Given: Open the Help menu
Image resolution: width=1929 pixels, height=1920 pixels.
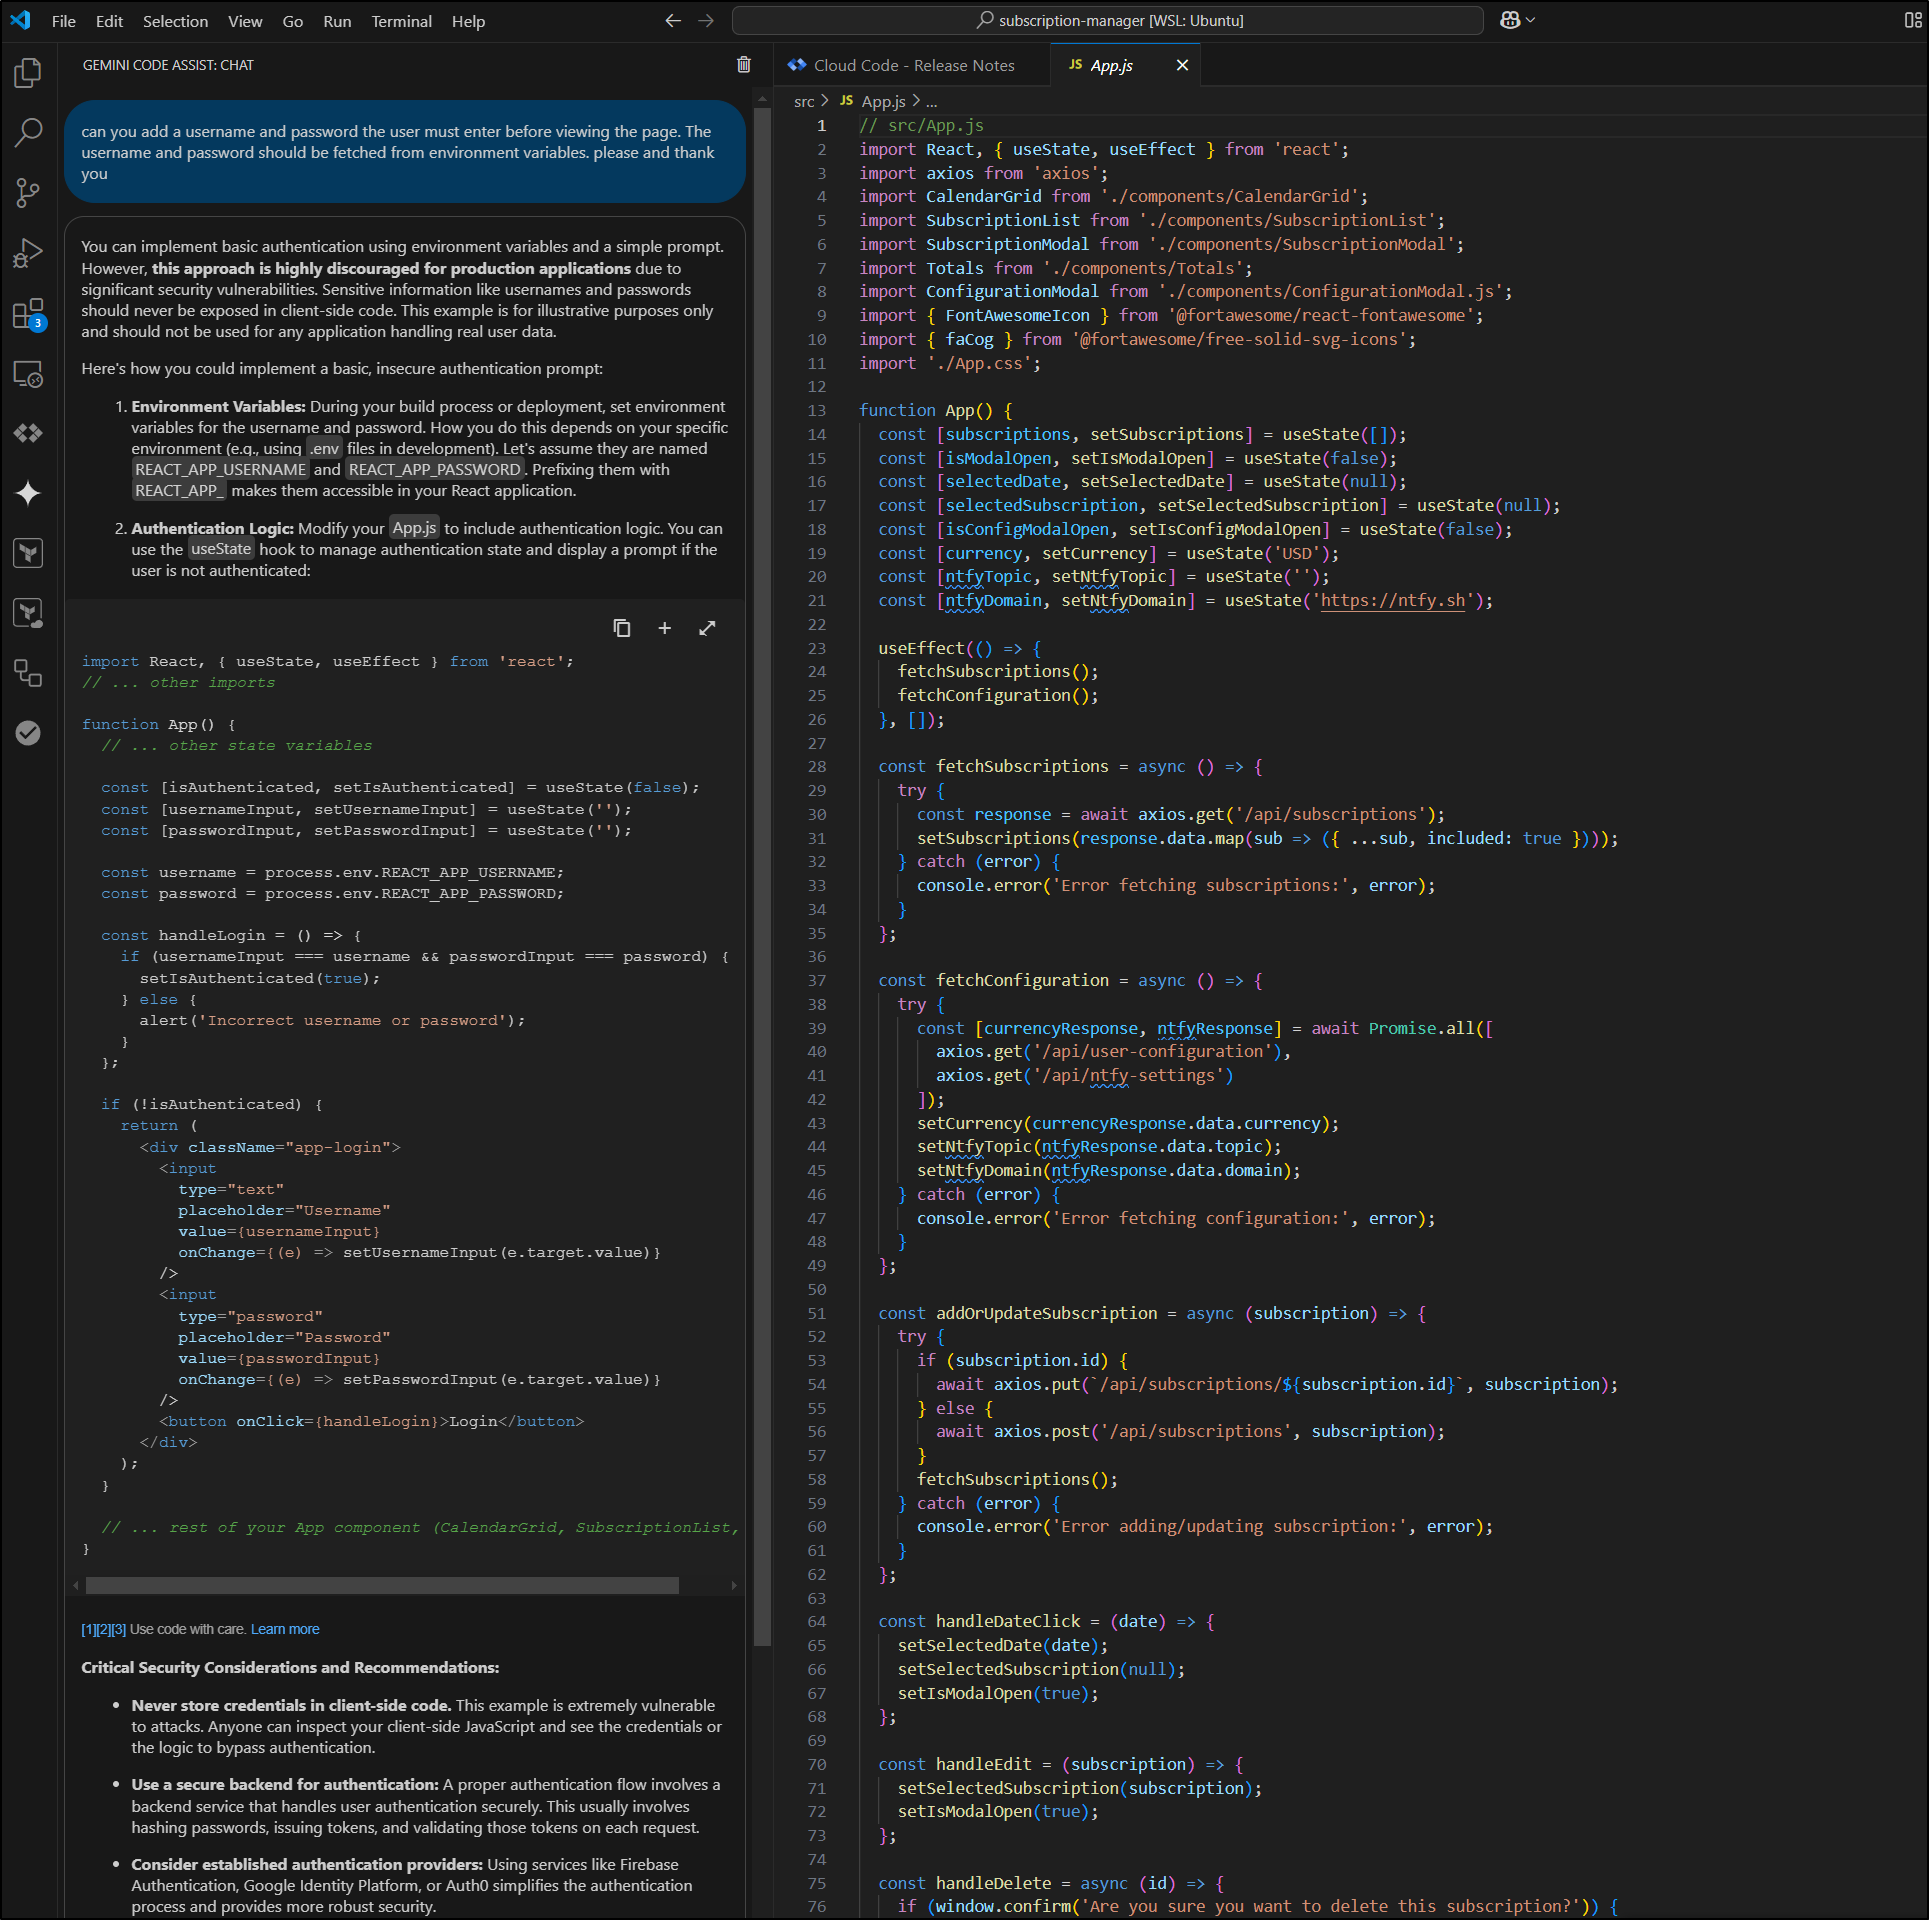Looking at the screenshot, I should (x=468, y=21).
